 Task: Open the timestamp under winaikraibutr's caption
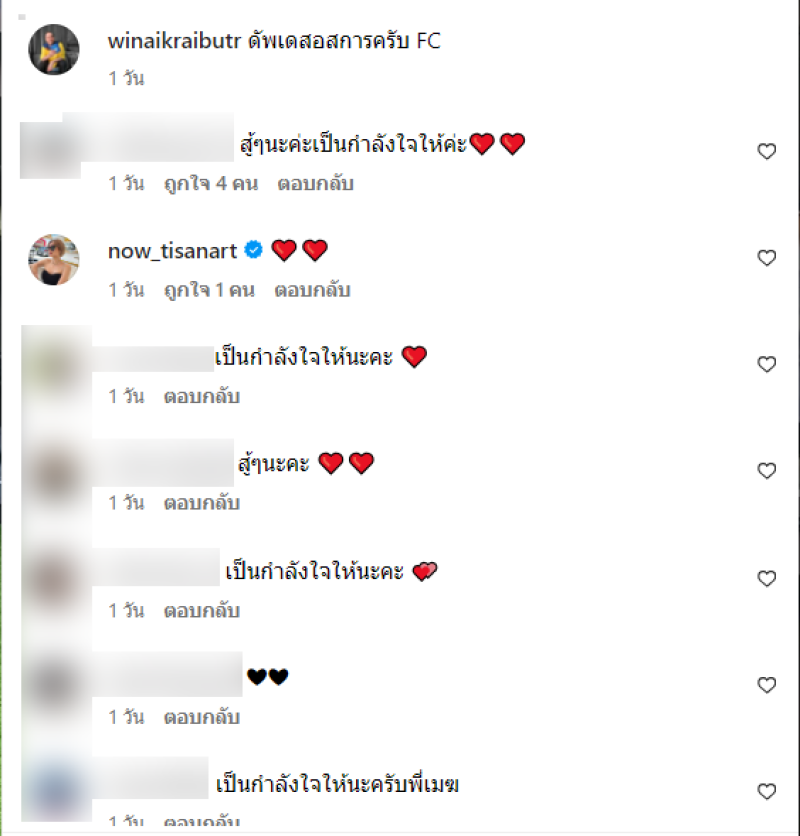coord(126,79)
